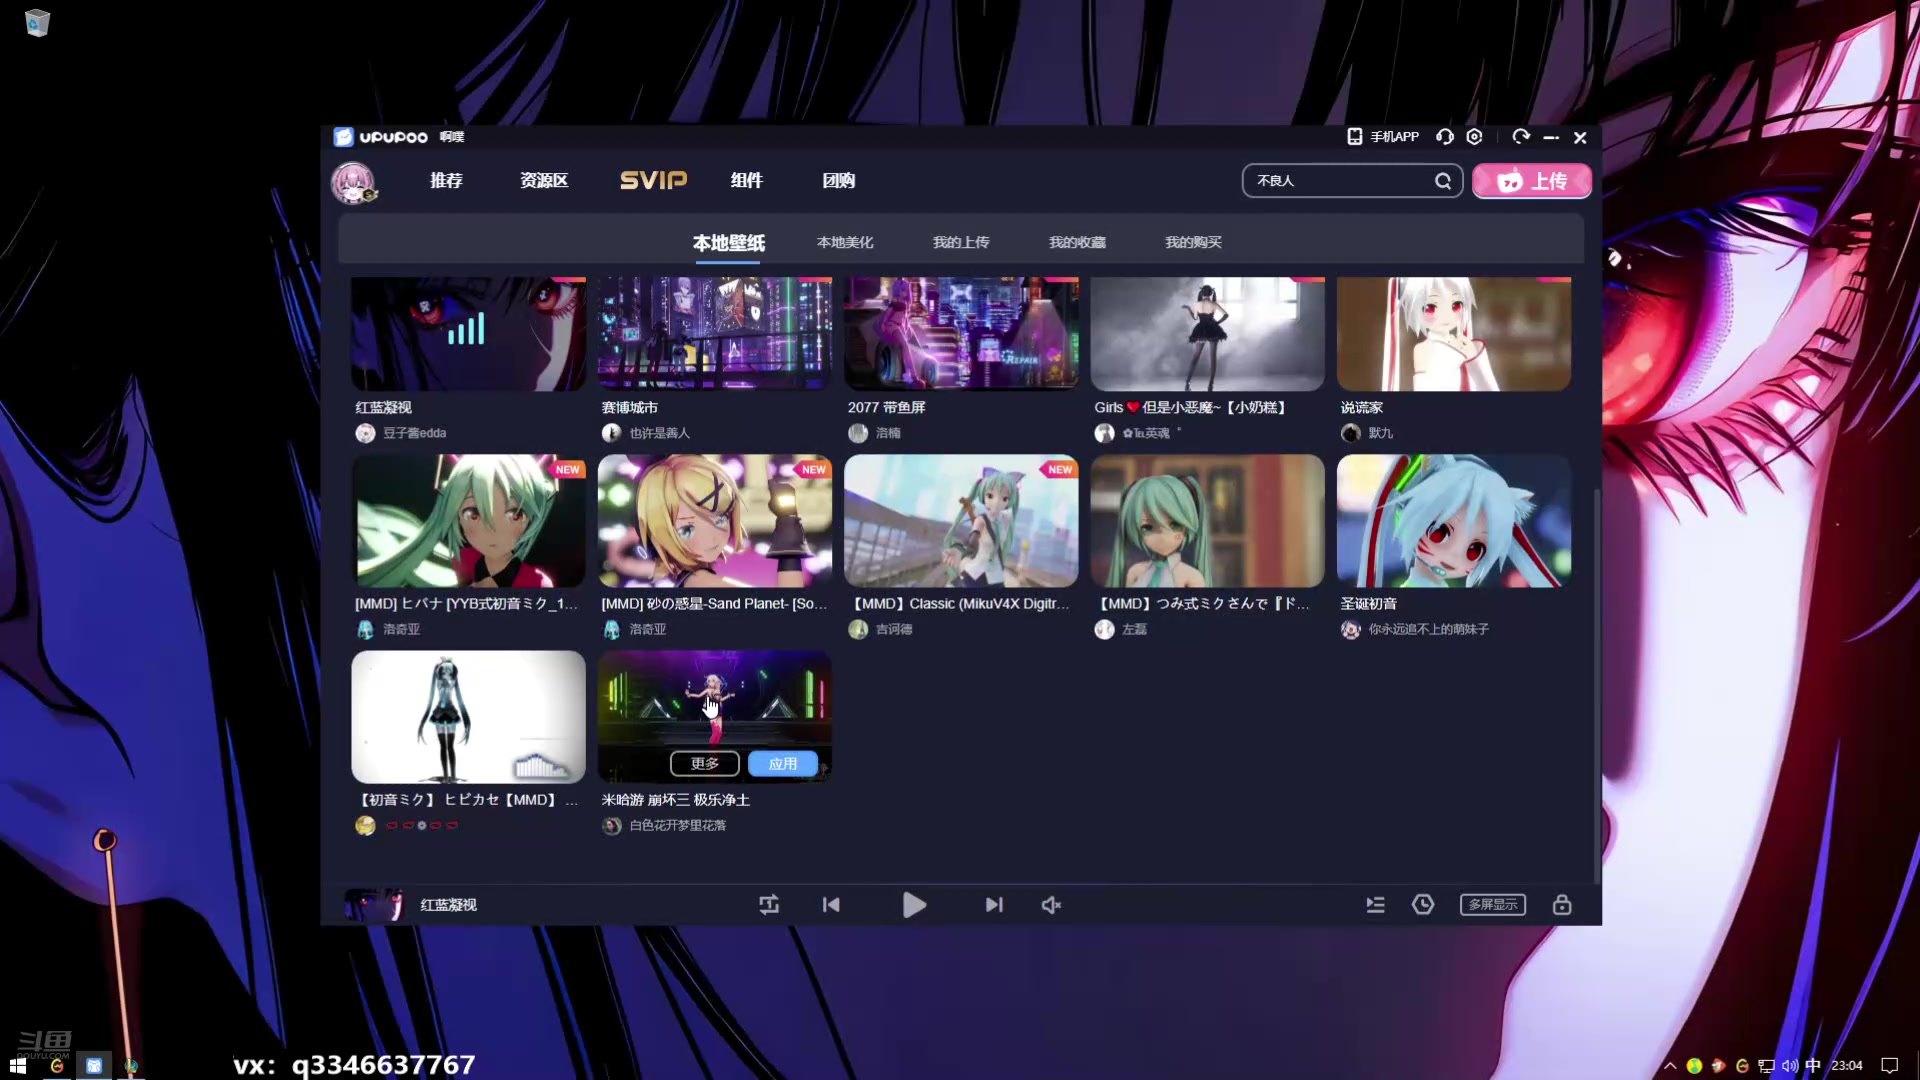
Task: Open the 资源区 menu
Action: click(x=544, y=181)
